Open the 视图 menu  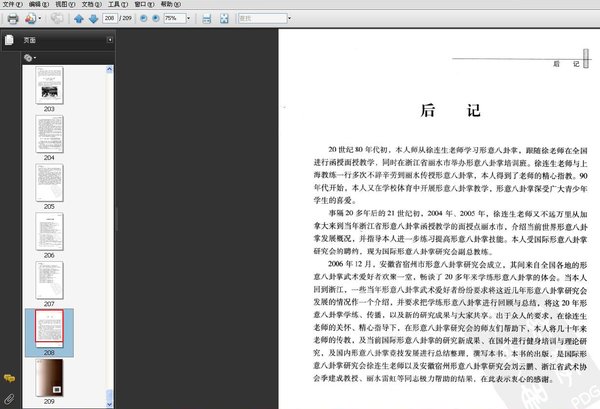pos(65,4)
